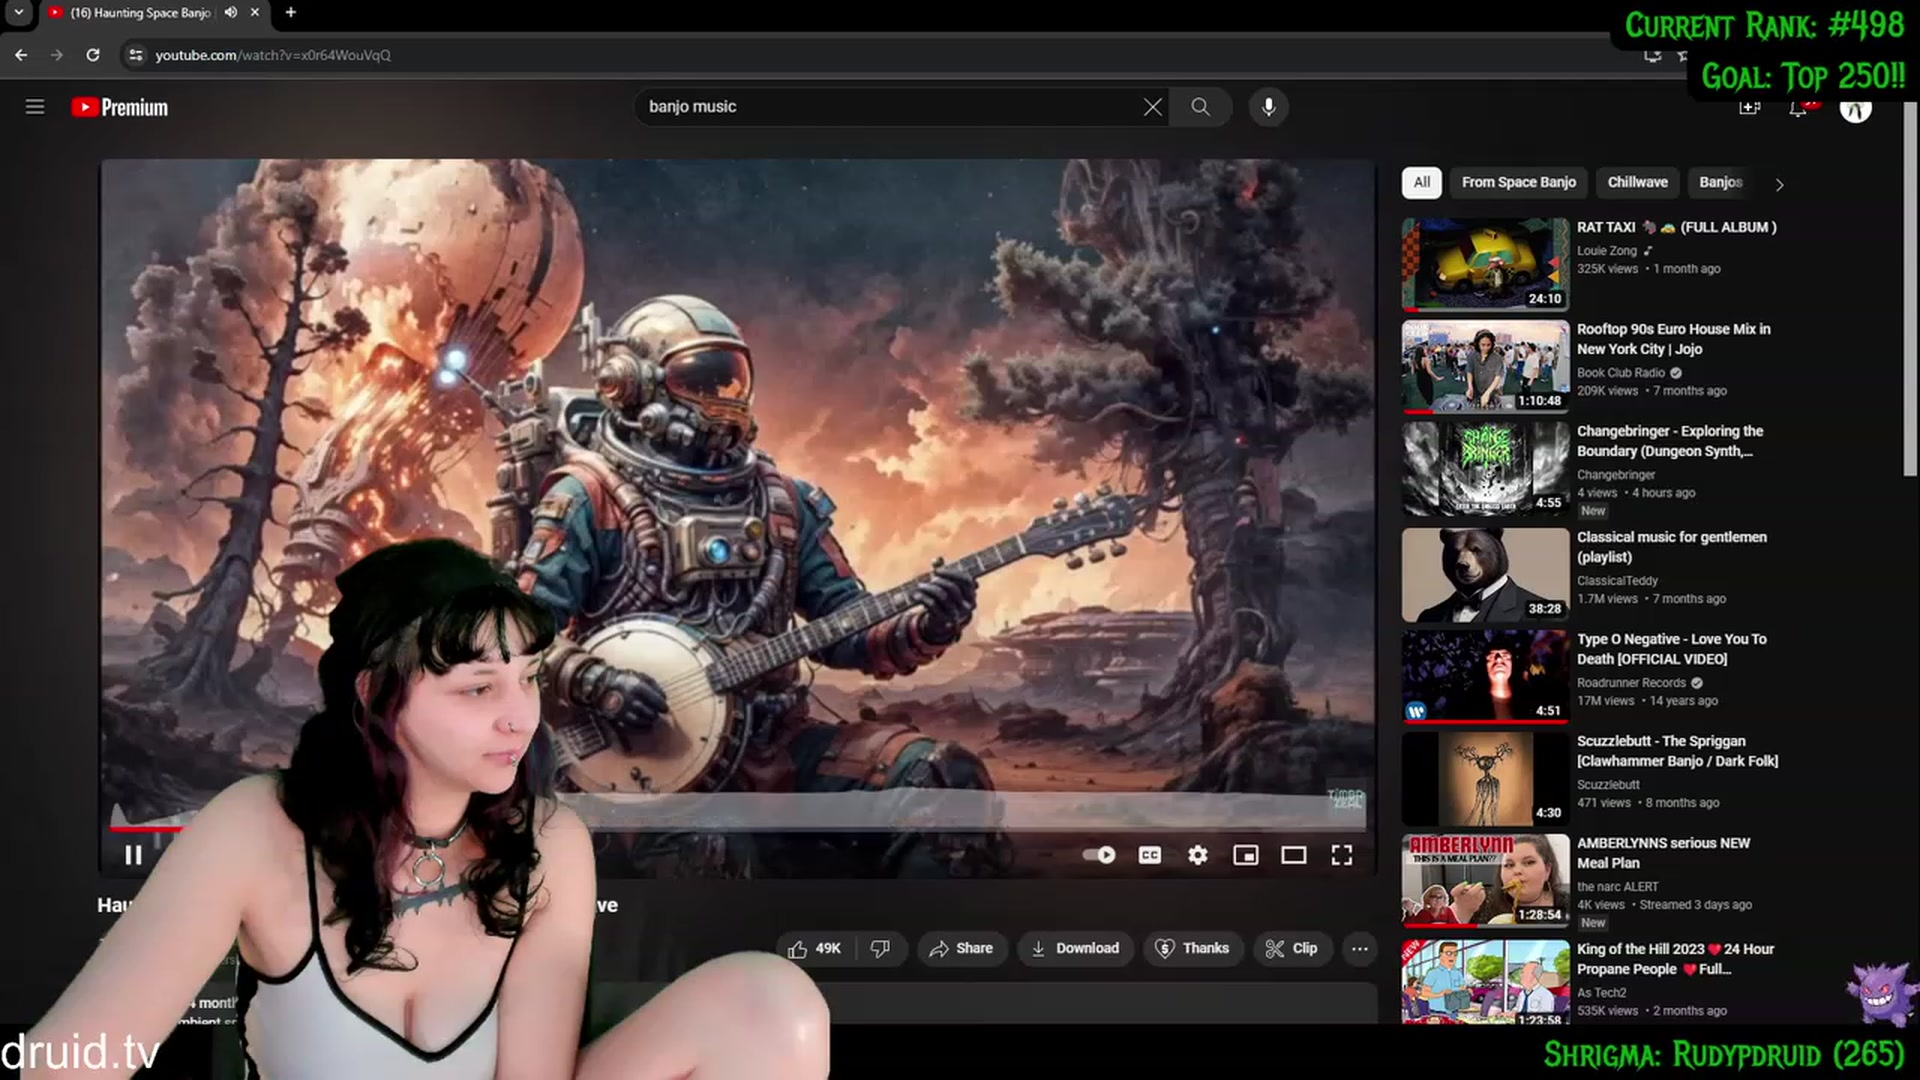Screen dimensions: 1920x1080
Task: Select the All filter chip
Action: click(1422, 183)
